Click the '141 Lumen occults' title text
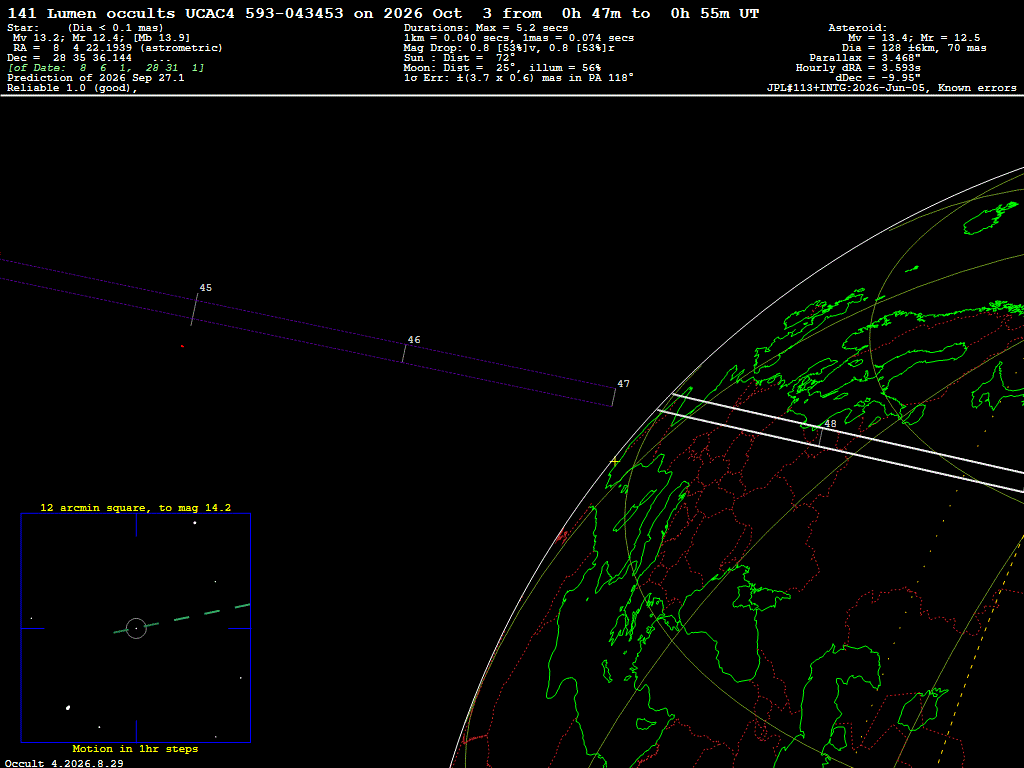 (91, 13)
